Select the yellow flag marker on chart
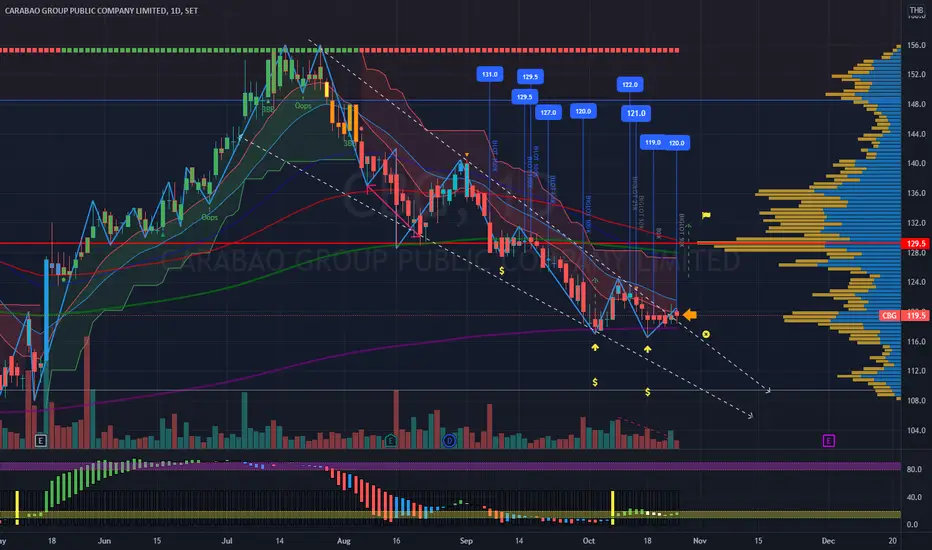The image size is (932, 550). click(706, 215)
